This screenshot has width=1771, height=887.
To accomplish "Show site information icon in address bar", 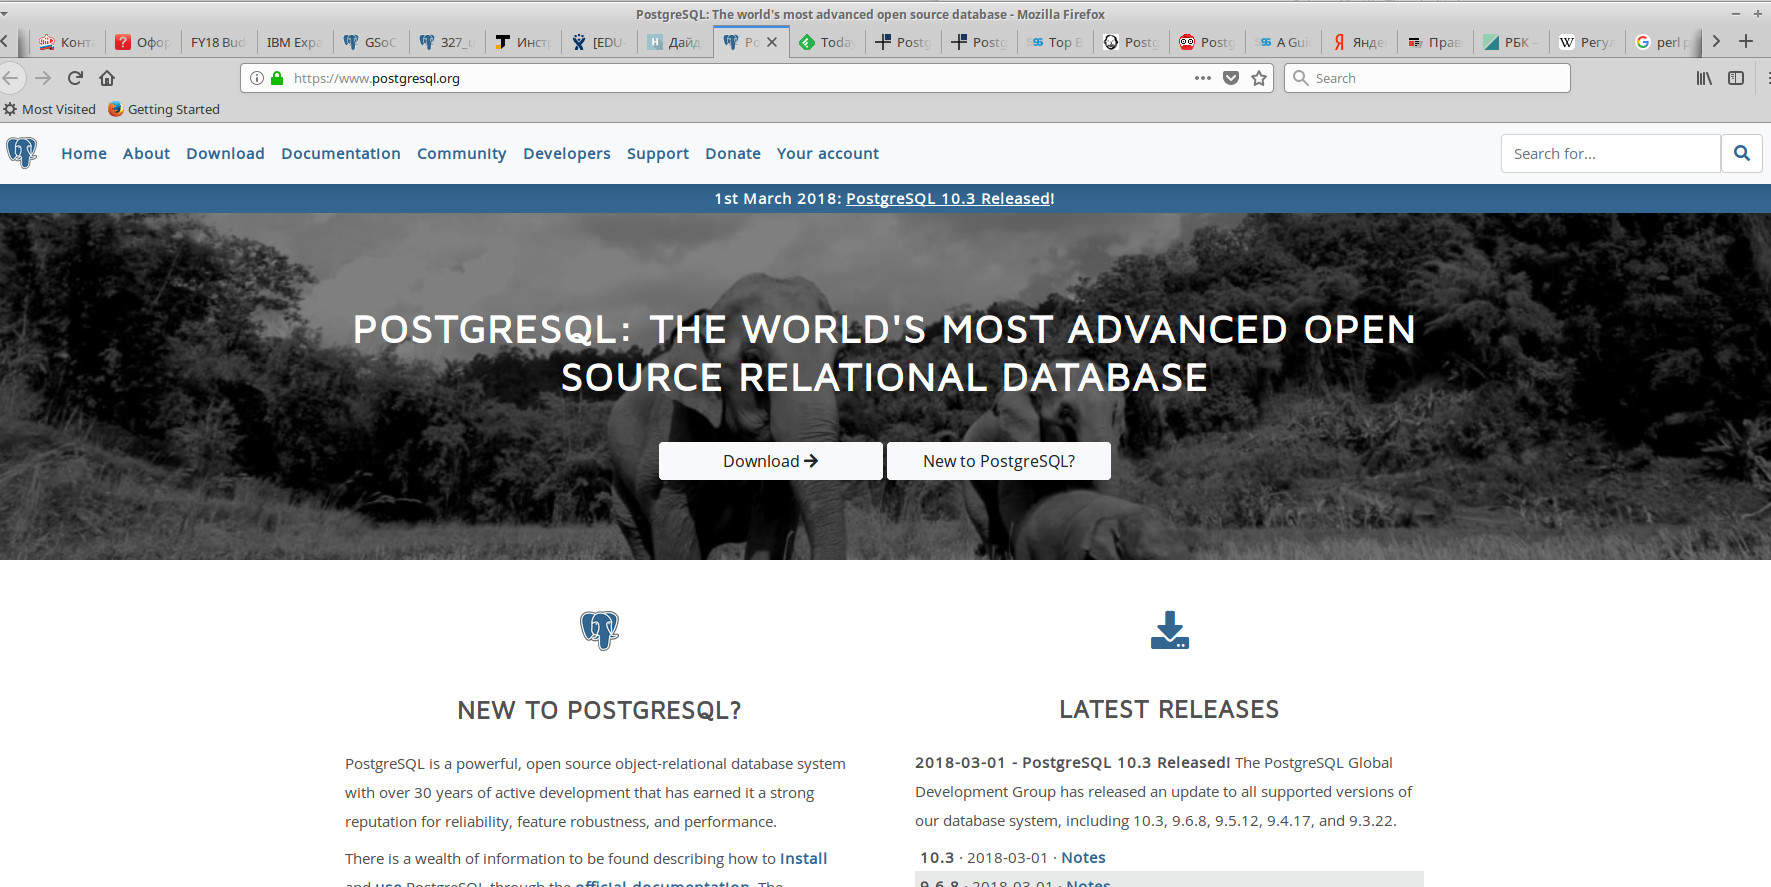I will (257, 78).
